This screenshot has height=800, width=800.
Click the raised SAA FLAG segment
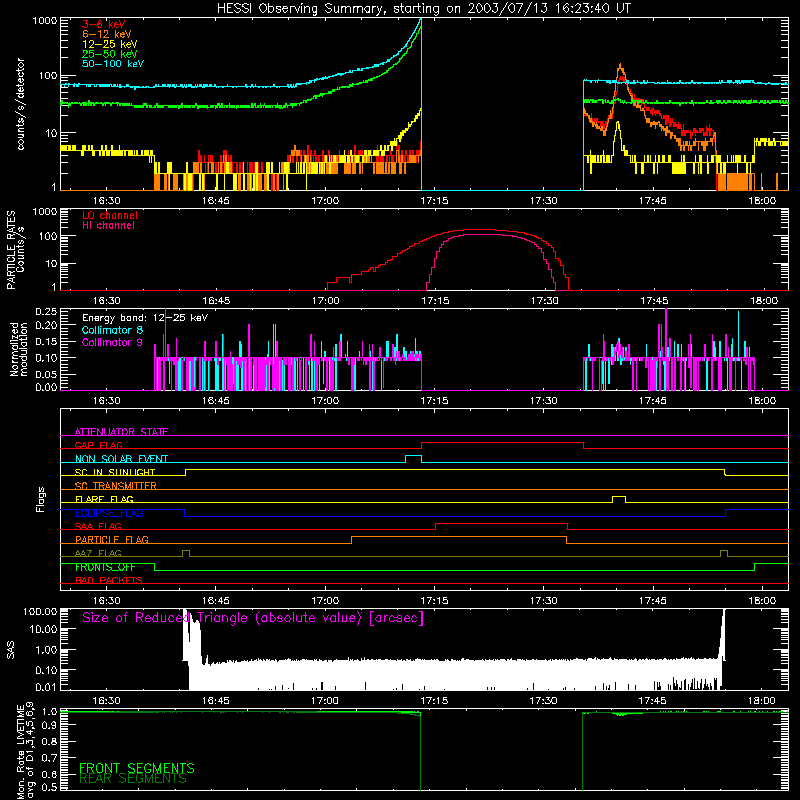tap(502, 523)
